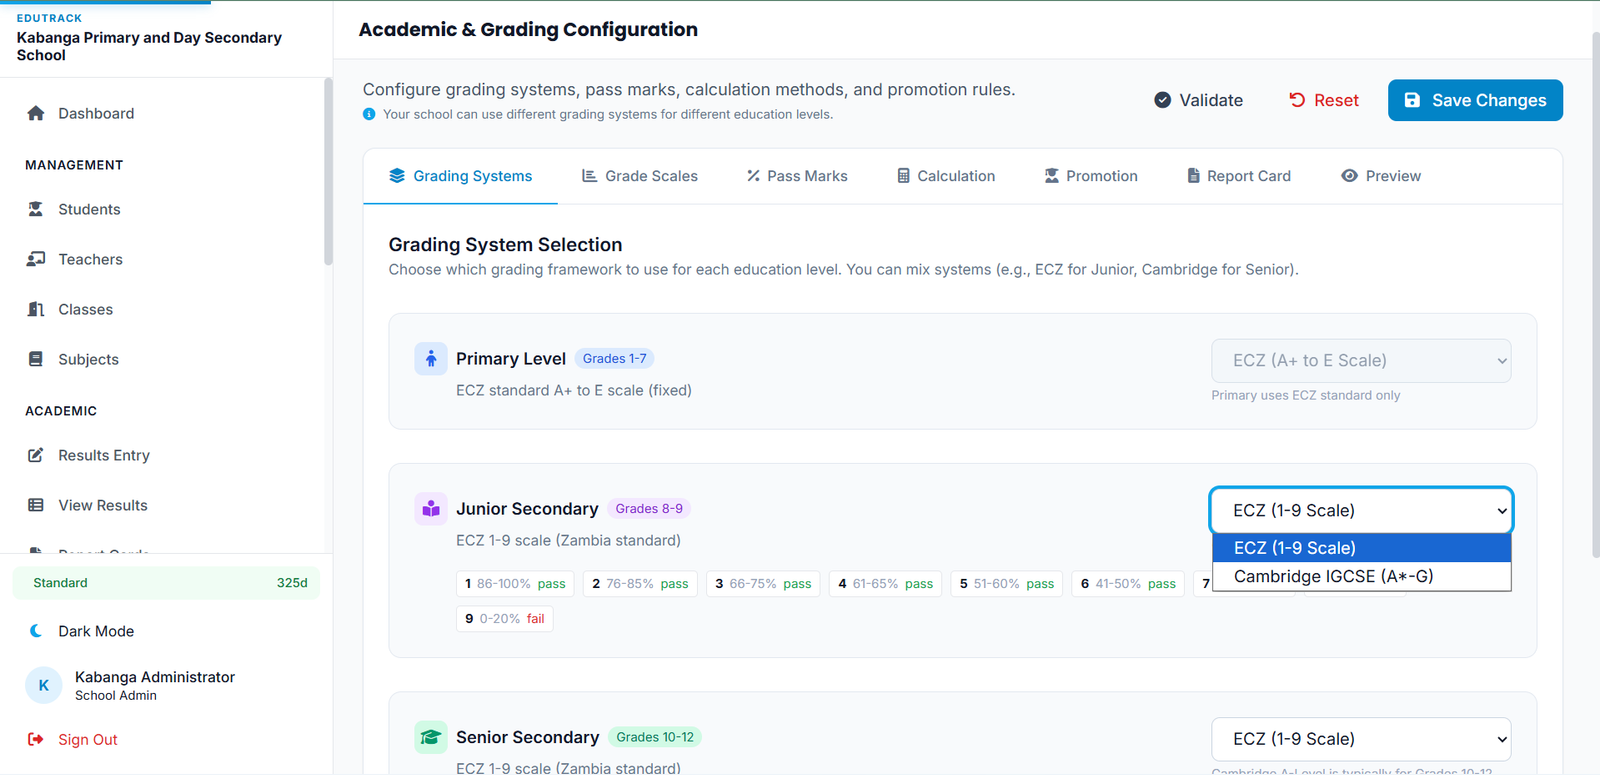This screenshot has height=775, width=1600.
Task: Click the Grades 1-7 badge
Action: (615, 358)
